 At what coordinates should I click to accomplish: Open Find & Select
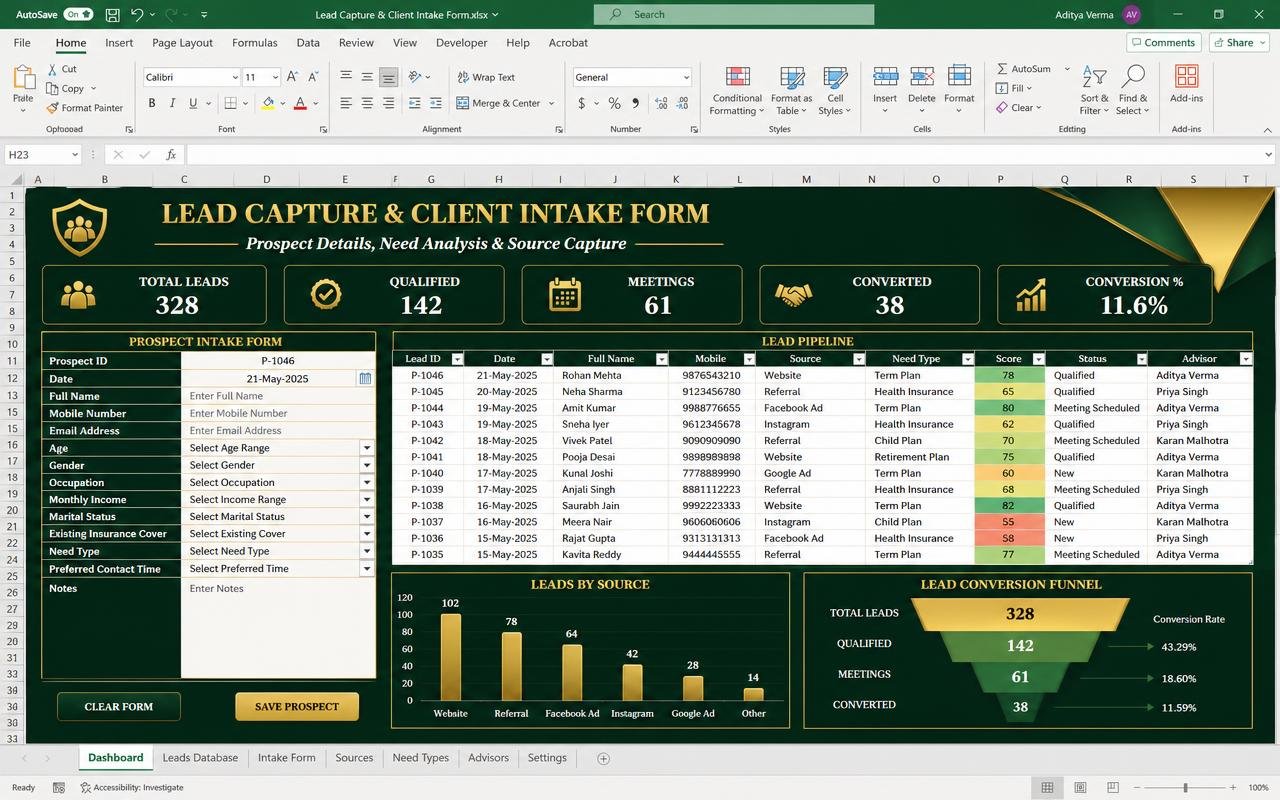1133,90
